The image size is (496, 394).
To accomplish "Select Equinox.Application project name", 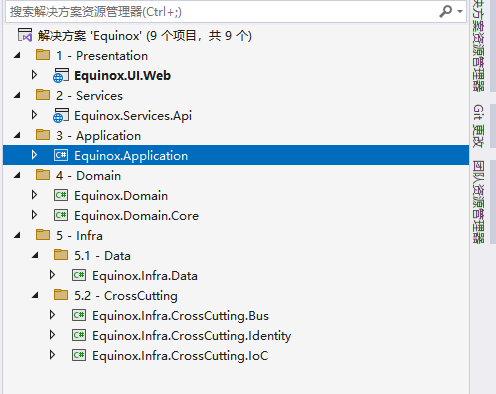I will click(131, 156).
